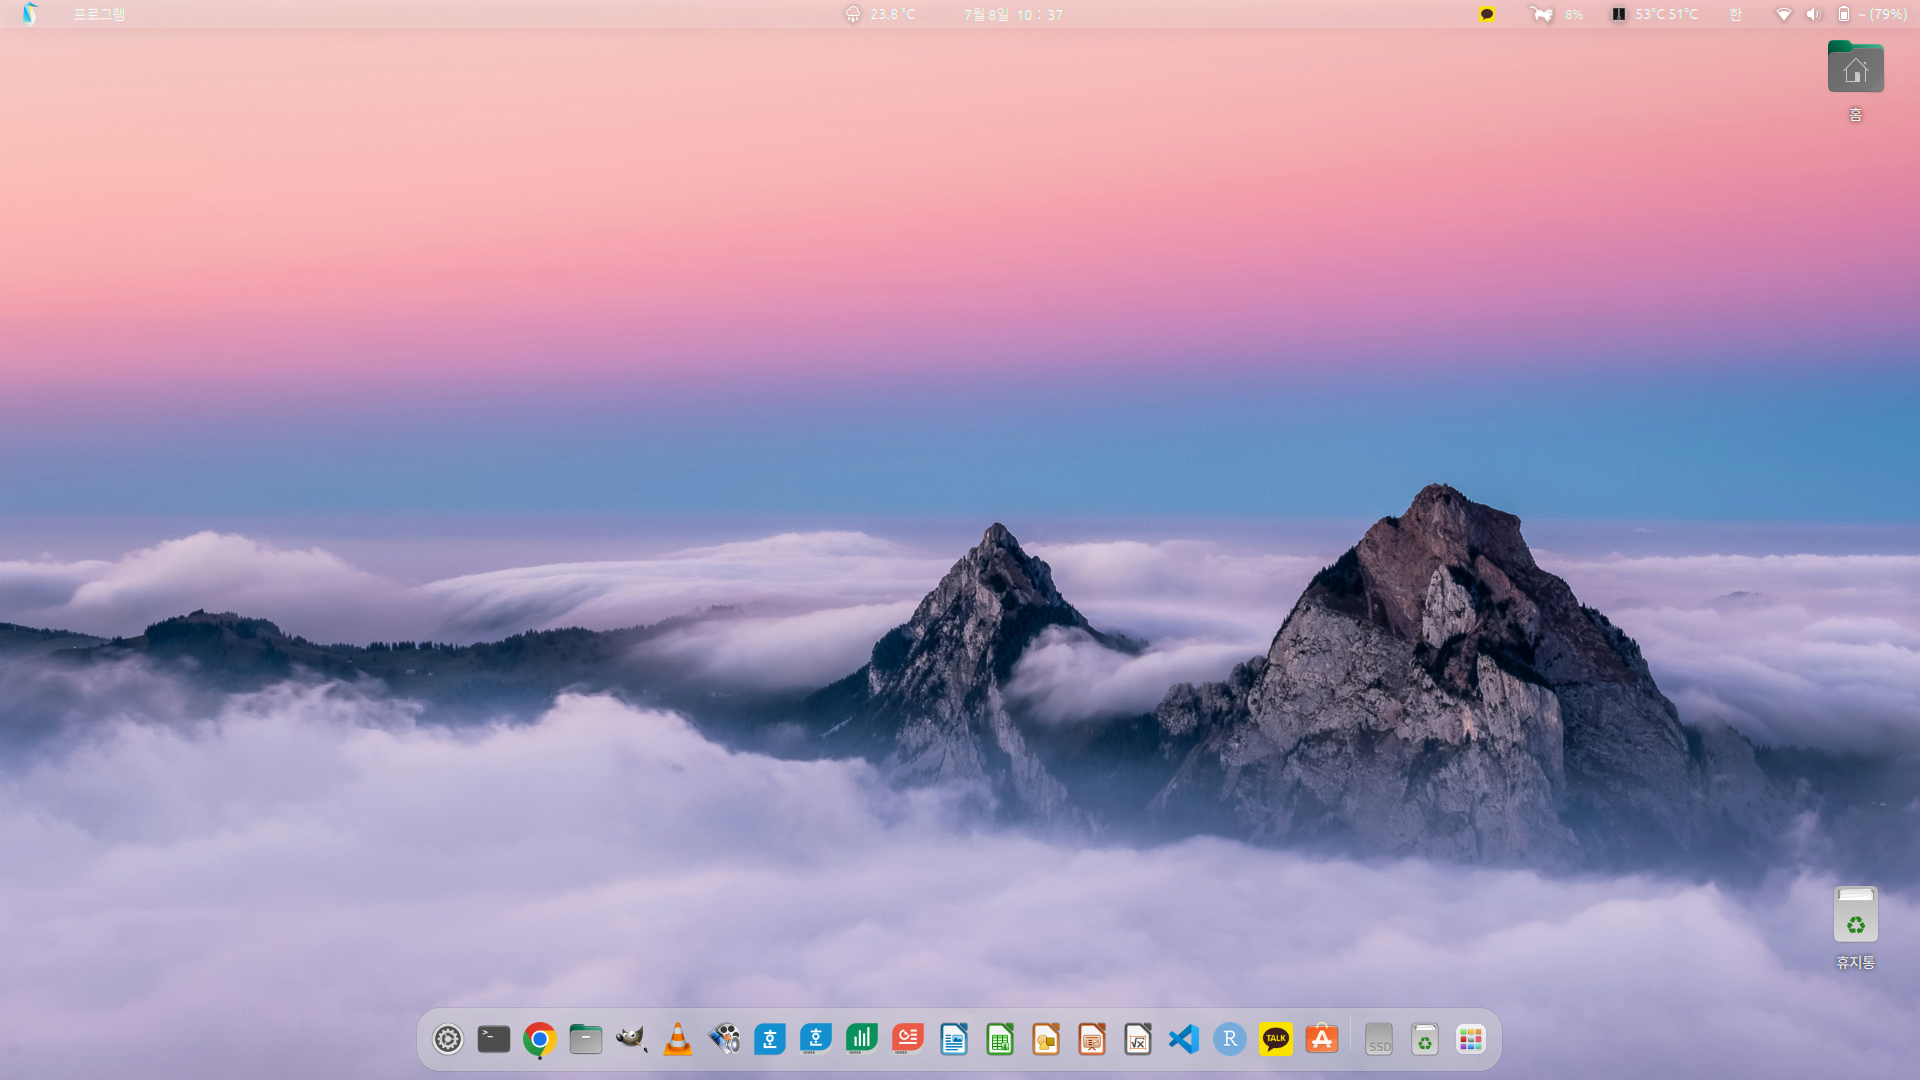This screenshot has height=1080, width=1920.
Task: Open Wi-Fi network menu
Action: (1783, 14)
